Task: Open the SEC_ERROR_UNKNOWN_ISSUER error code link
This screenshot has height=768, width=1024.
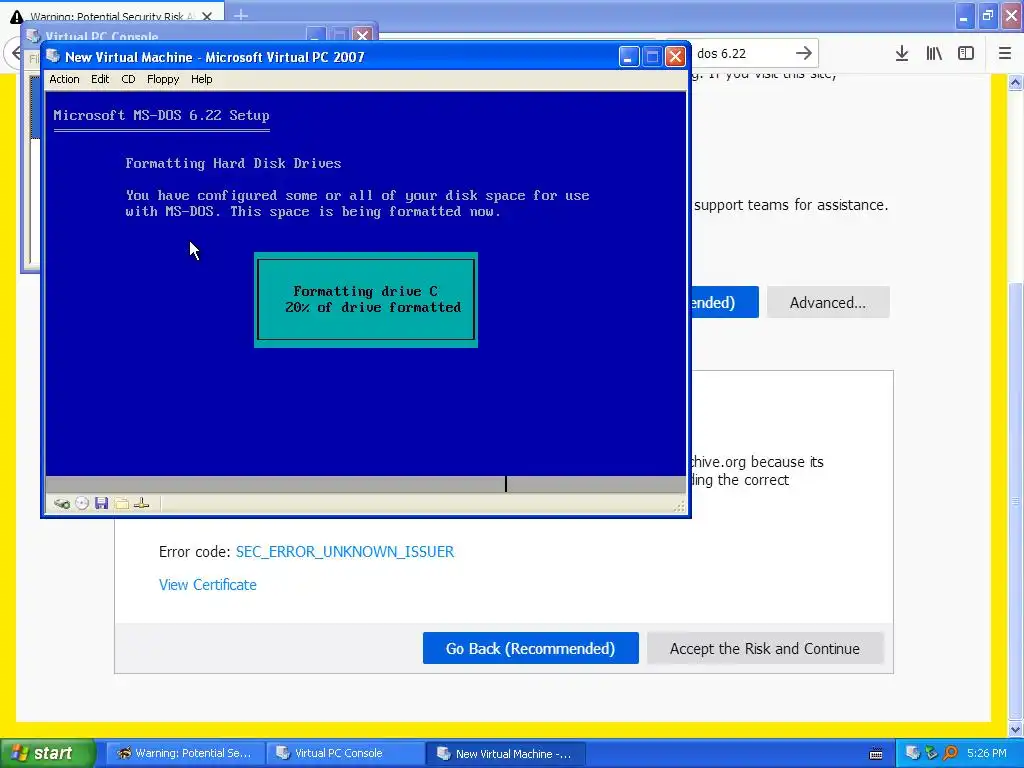Action: [x=345, y=552]
